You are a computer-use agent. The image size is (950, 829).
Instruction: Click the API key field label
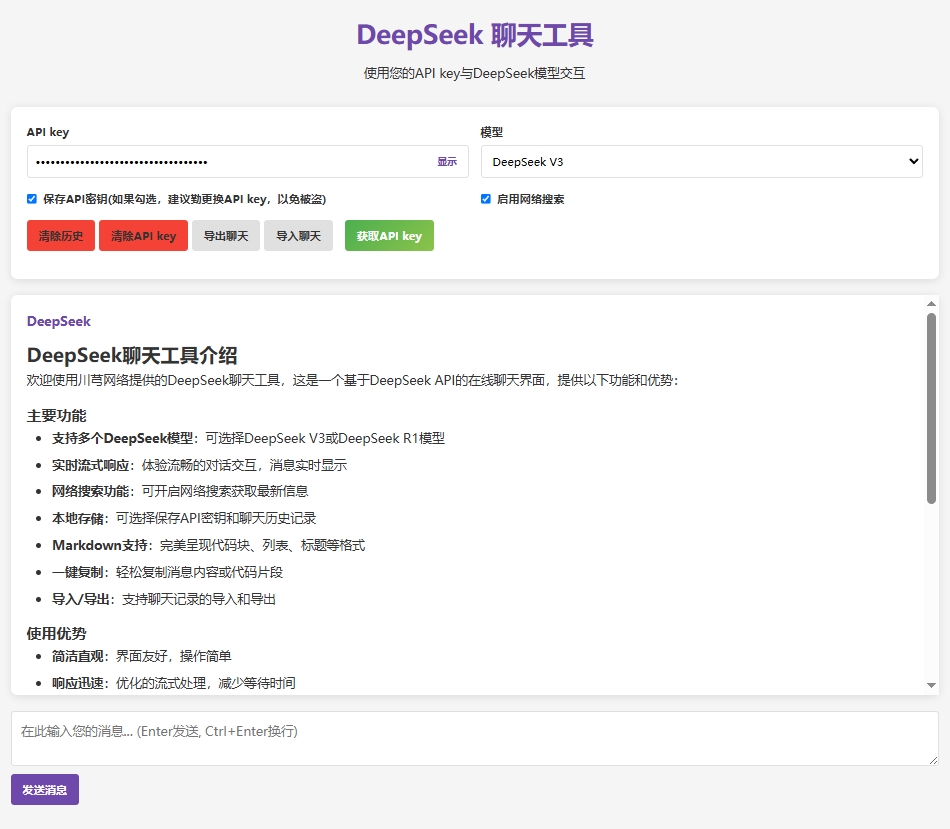click(48, 132)
